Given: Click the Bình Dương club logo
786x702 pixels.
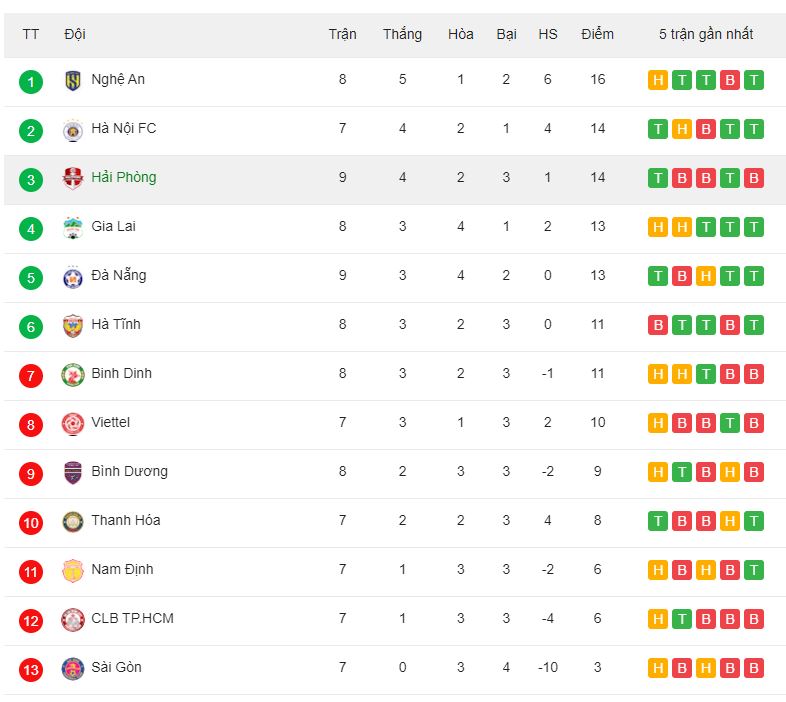Looking at the screenshot, I should pos(73,473).
